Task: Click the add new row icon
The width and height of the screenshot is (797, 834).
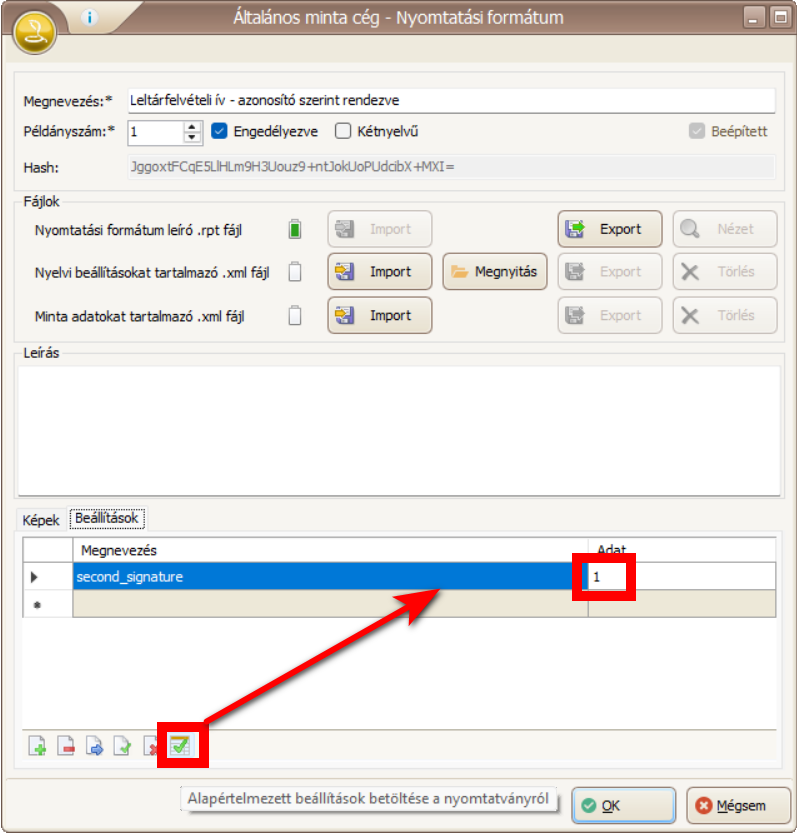Action: click(37, 747)
